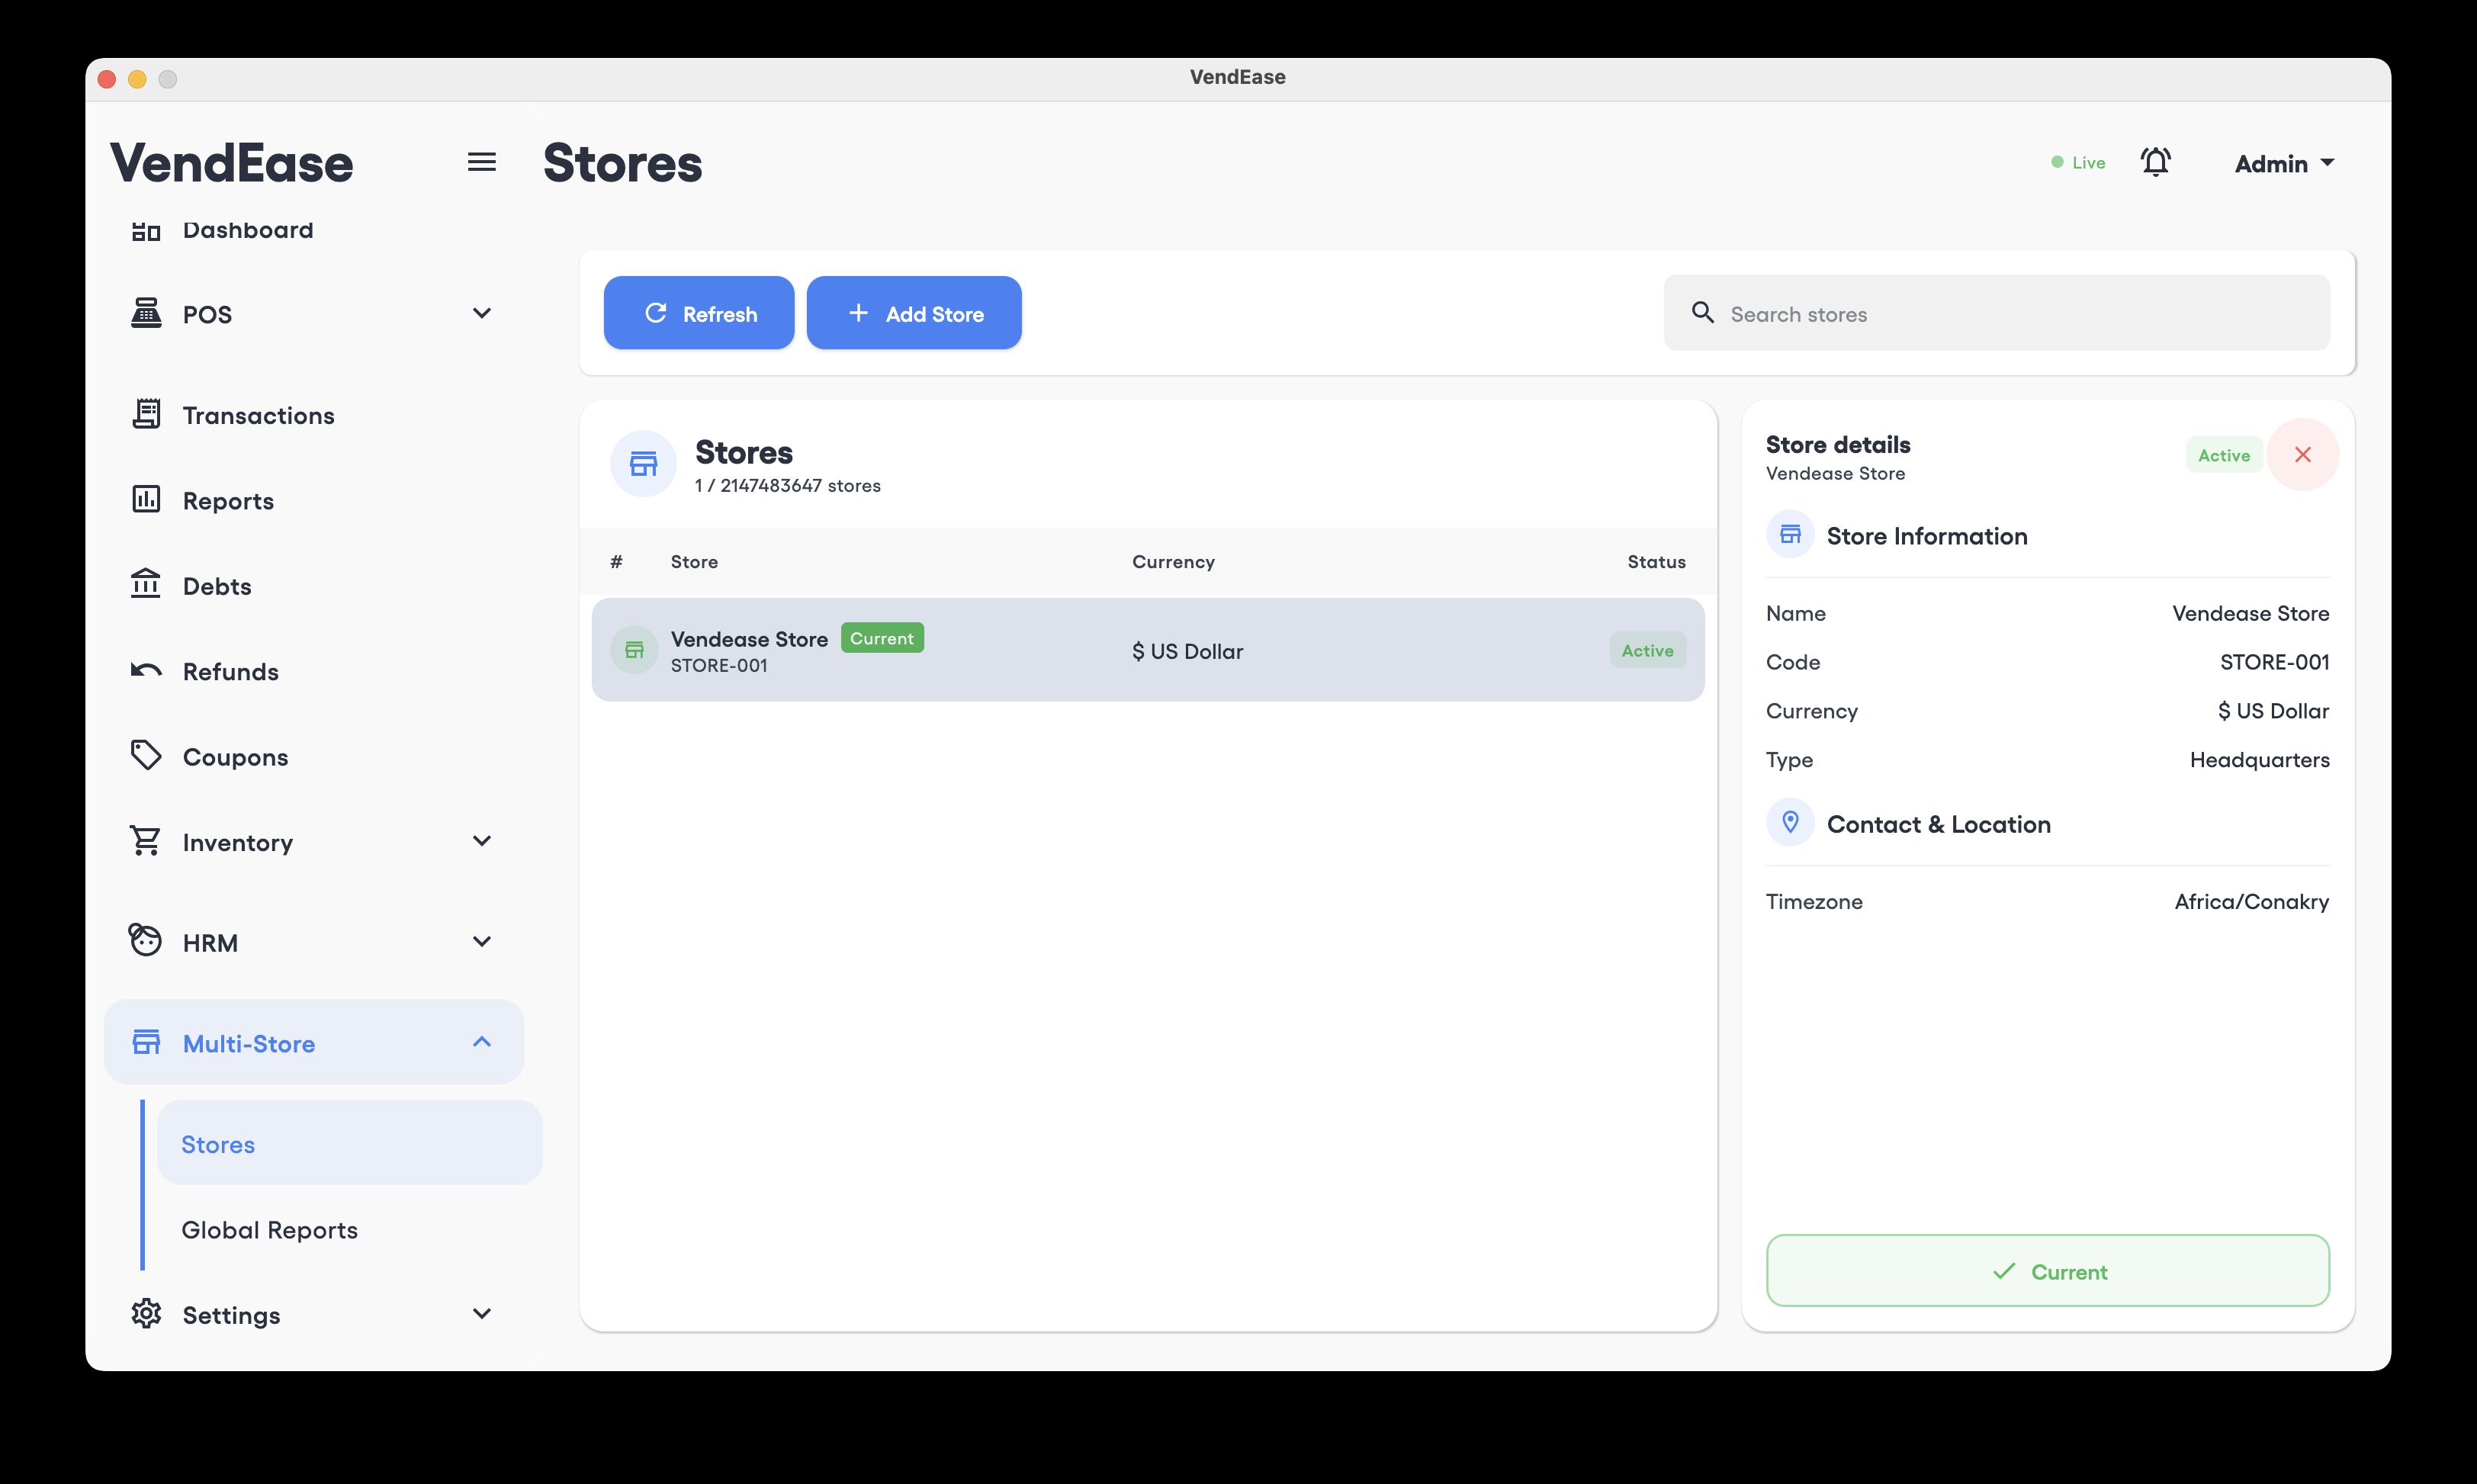Click the Coupons tag icon
2477x1484 pixels.
(146, 755)
